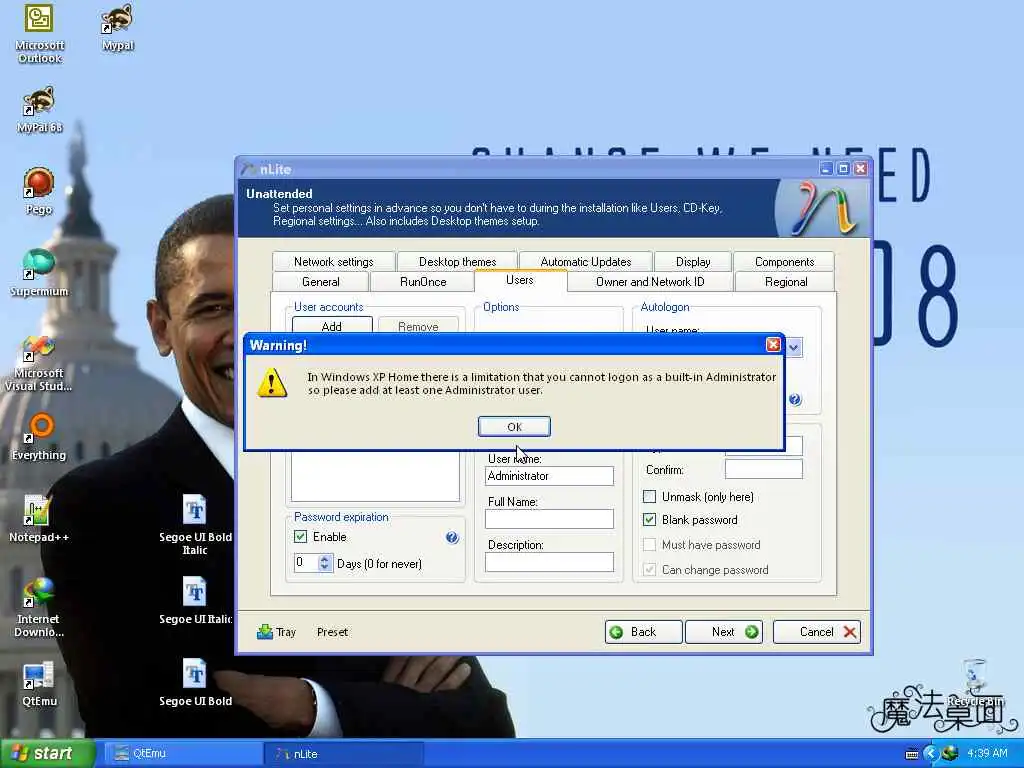Click the Next button in nLite

(724, 632)
